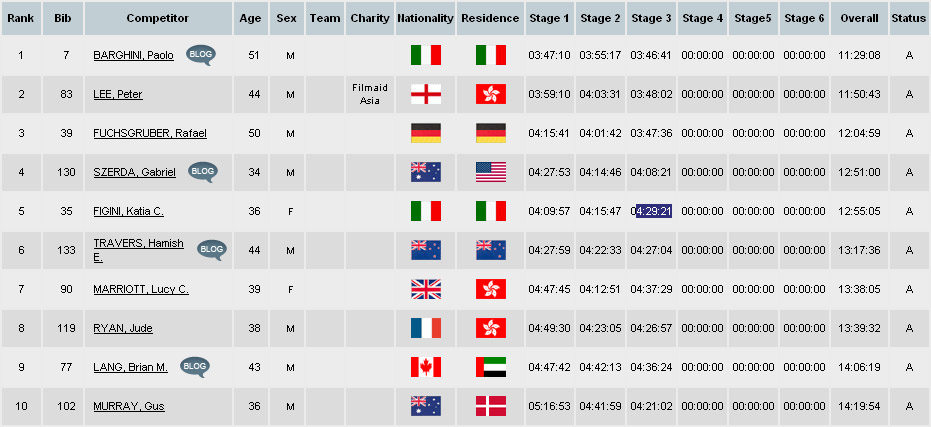Click Jude Ryan's France nationality flag

coord(426,328)
